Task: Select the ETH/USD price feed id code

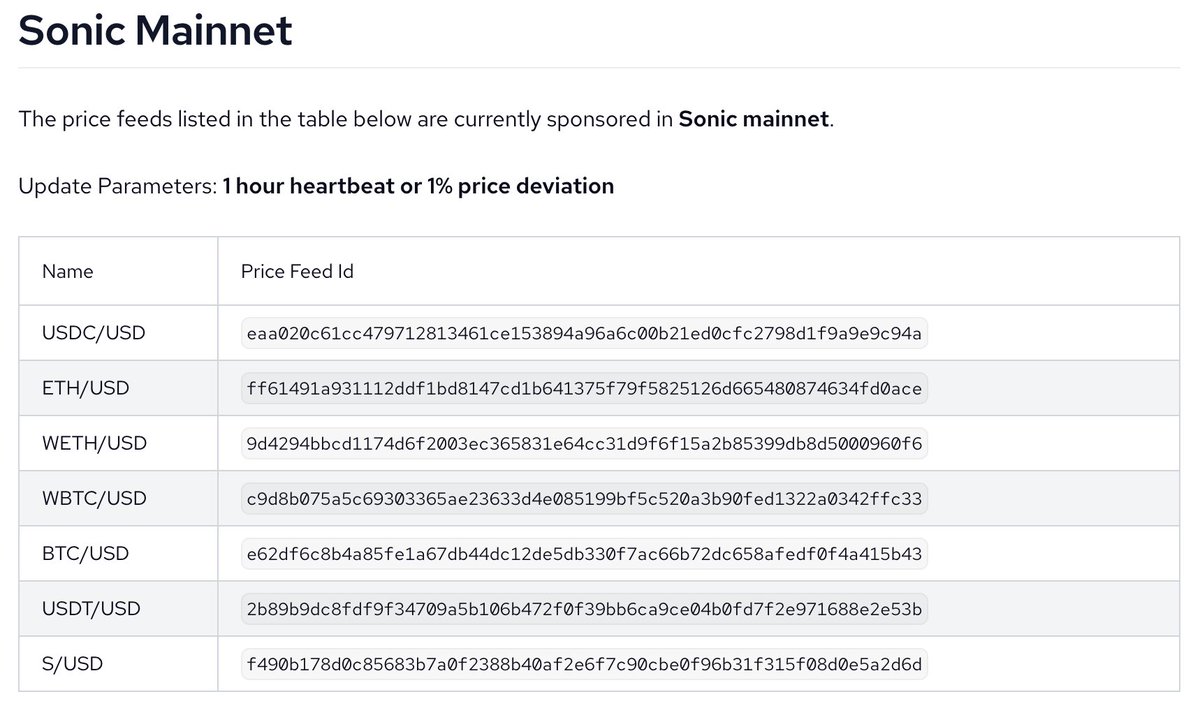Action: tap(585, 388)
